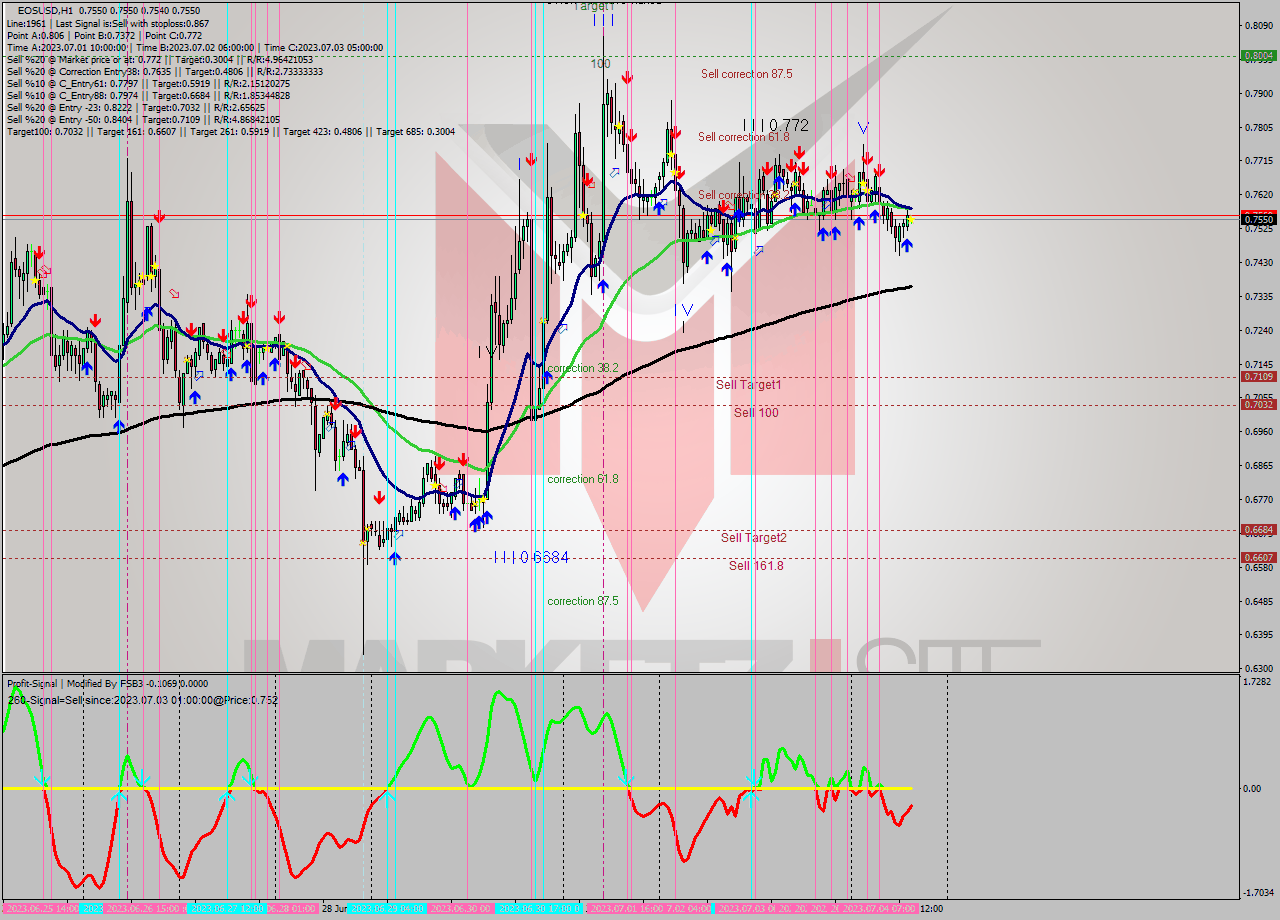Click the 0.7240 price axis value
The height and width of the screenshot is (920, 1280).
[x=1258, y=331]
